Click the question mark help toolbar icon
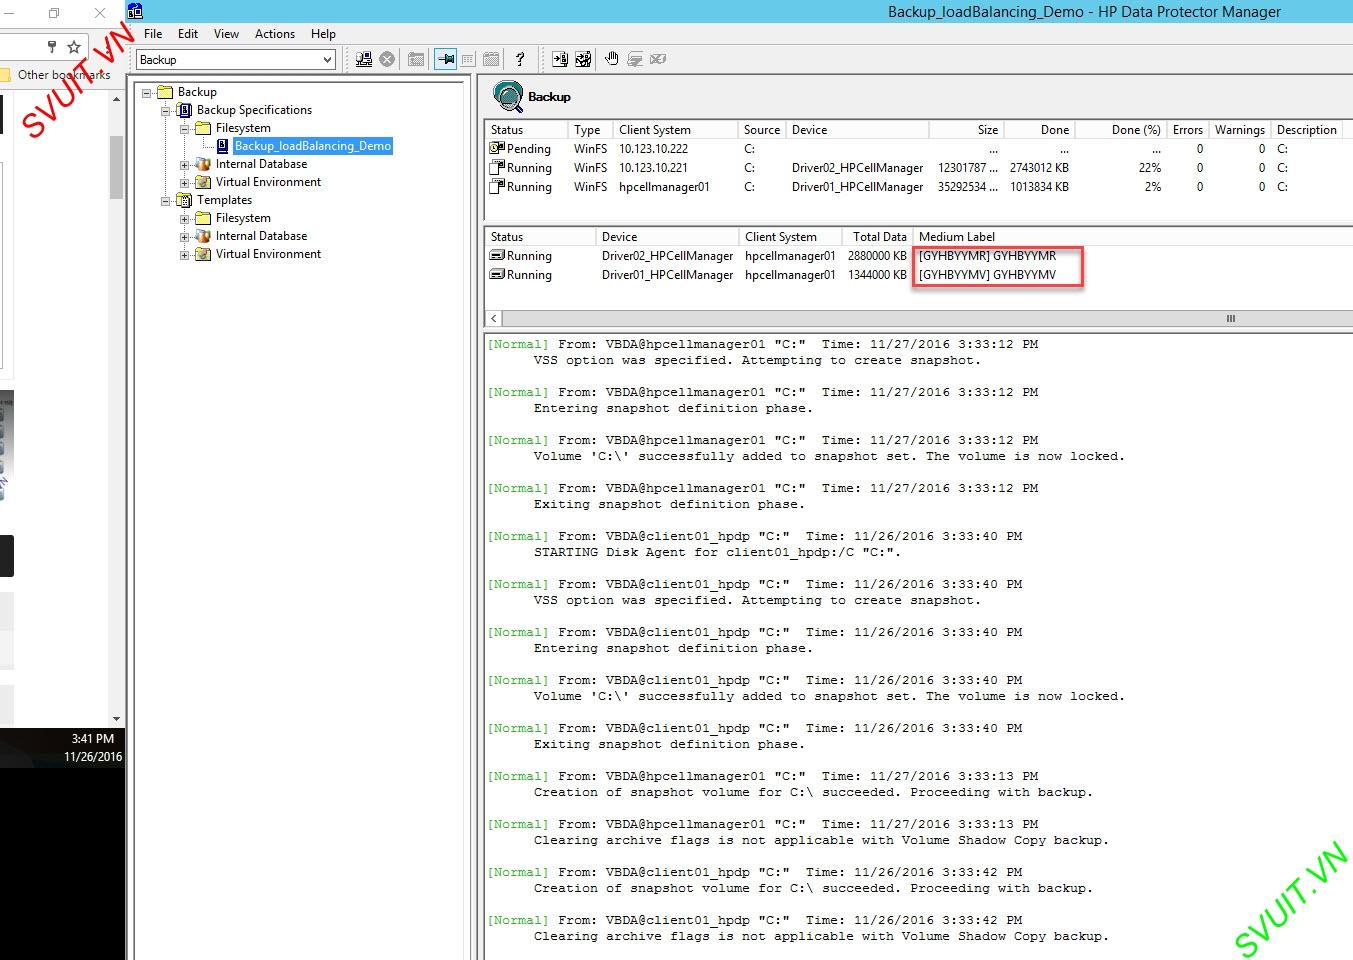 (519, 59)
